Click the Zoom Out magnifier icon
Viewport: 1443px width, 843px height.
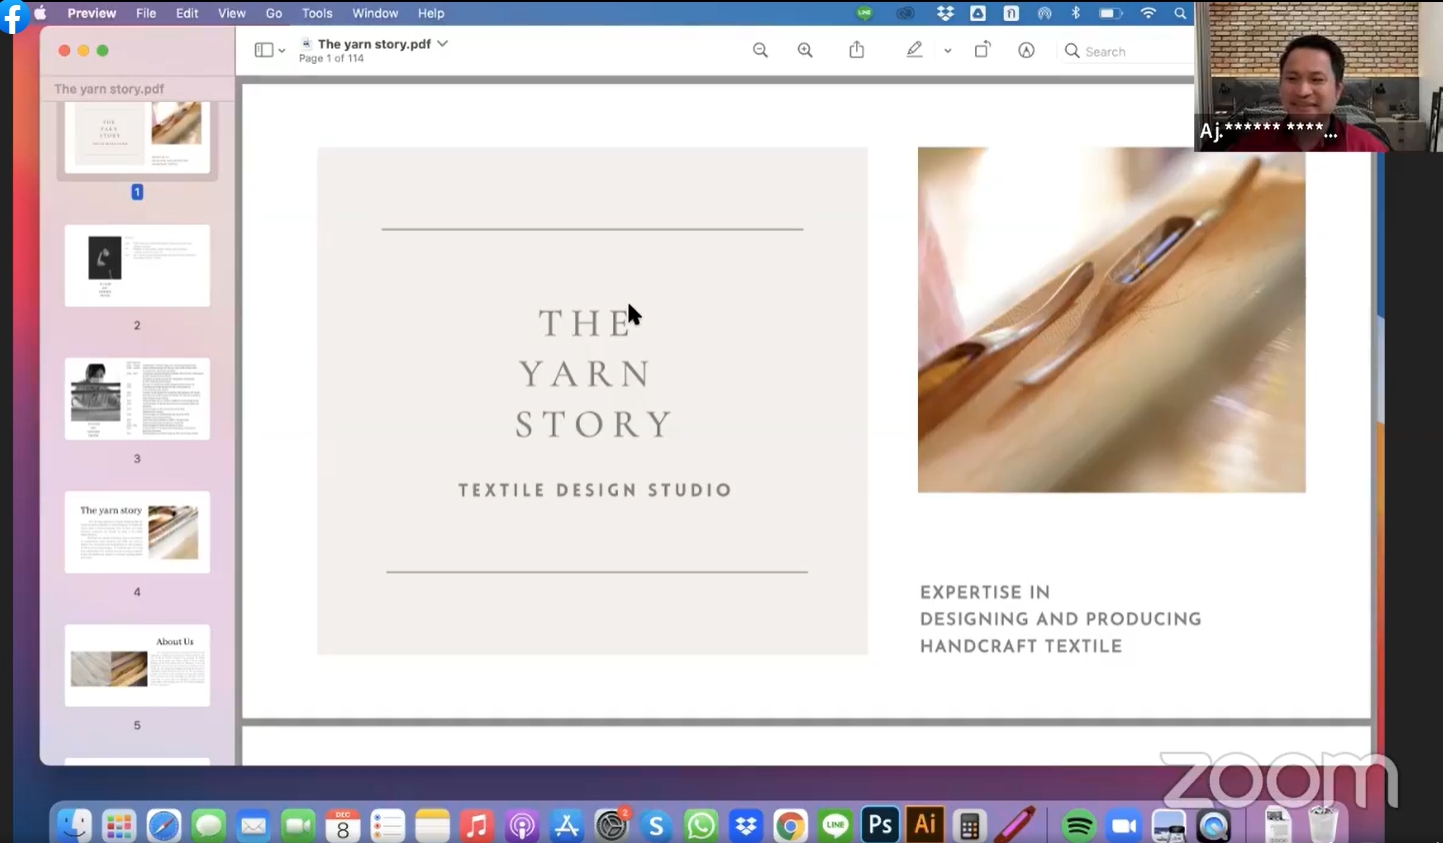tap(760, 50)
